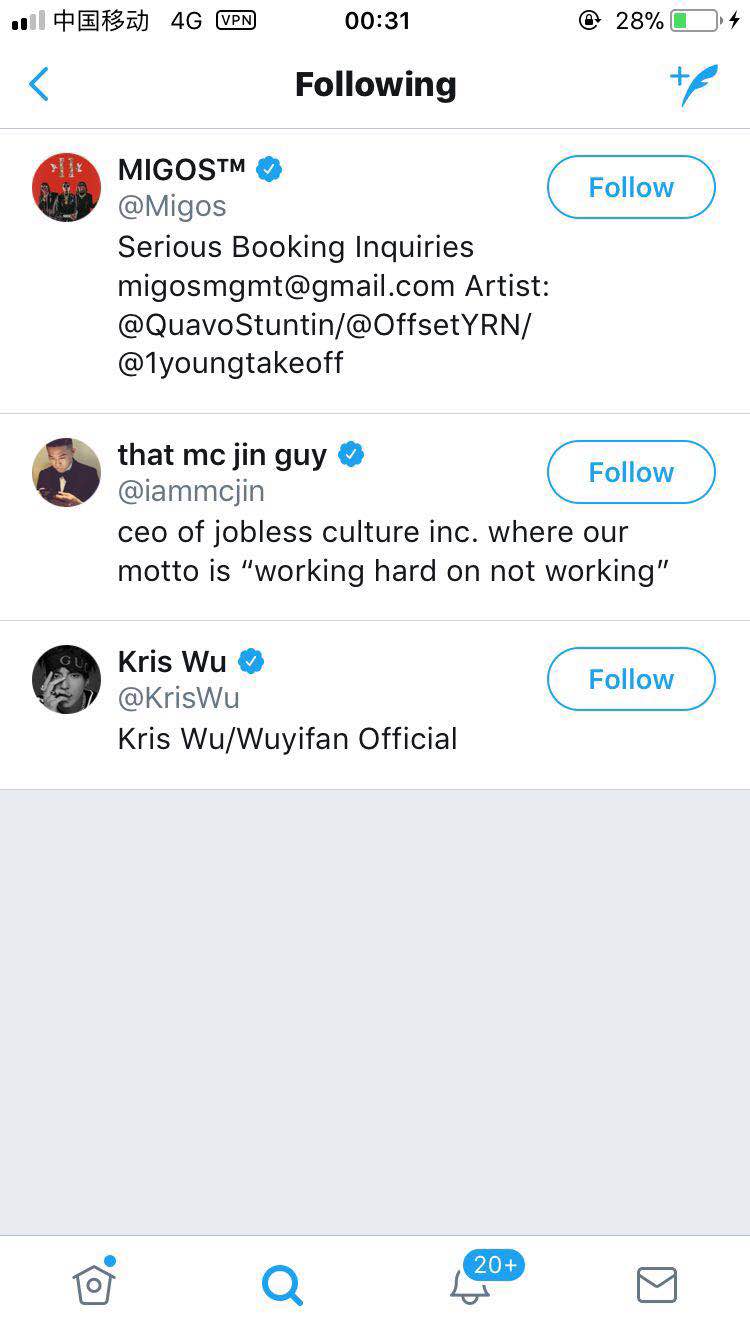
Task: Follow the Kris Wu account
Action: [631, 679]
